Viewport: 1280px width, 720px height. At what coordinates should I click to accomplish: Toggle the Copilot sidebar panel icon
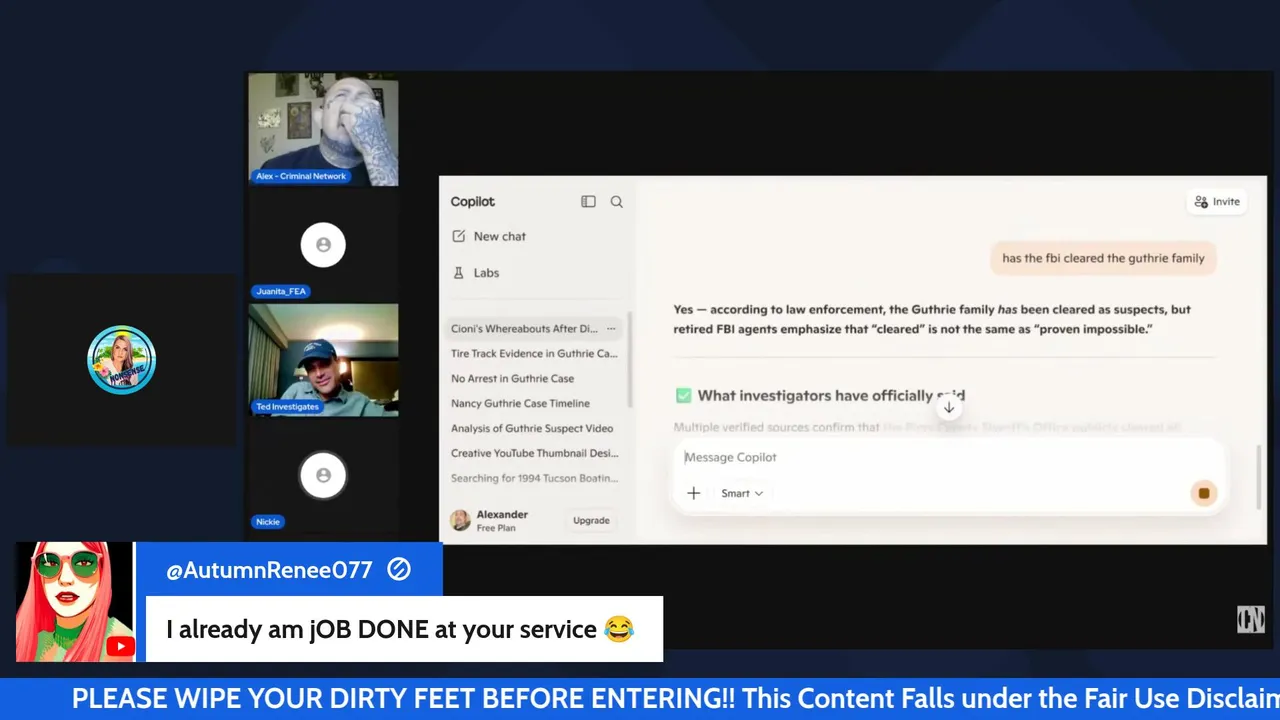tap(588, 202)
